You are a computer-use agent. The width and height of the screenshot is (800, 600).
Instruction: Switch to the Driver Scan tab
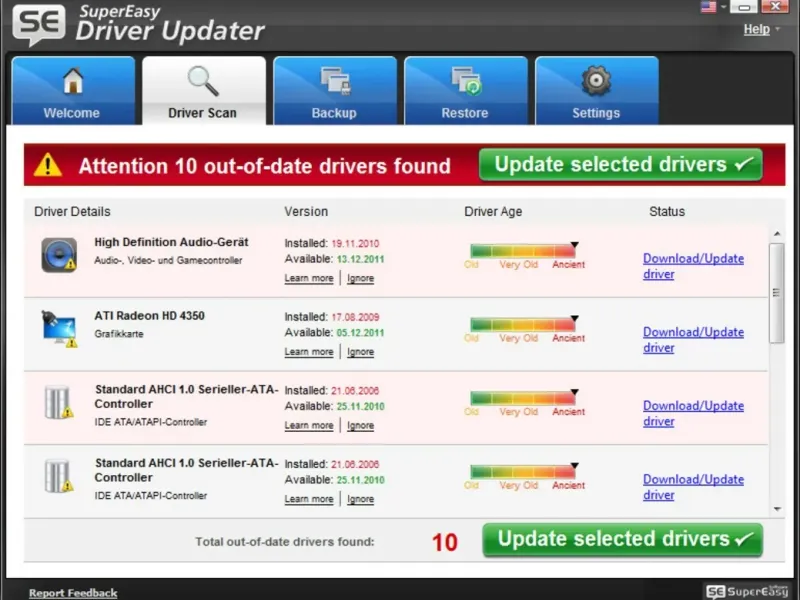point(204,91)
